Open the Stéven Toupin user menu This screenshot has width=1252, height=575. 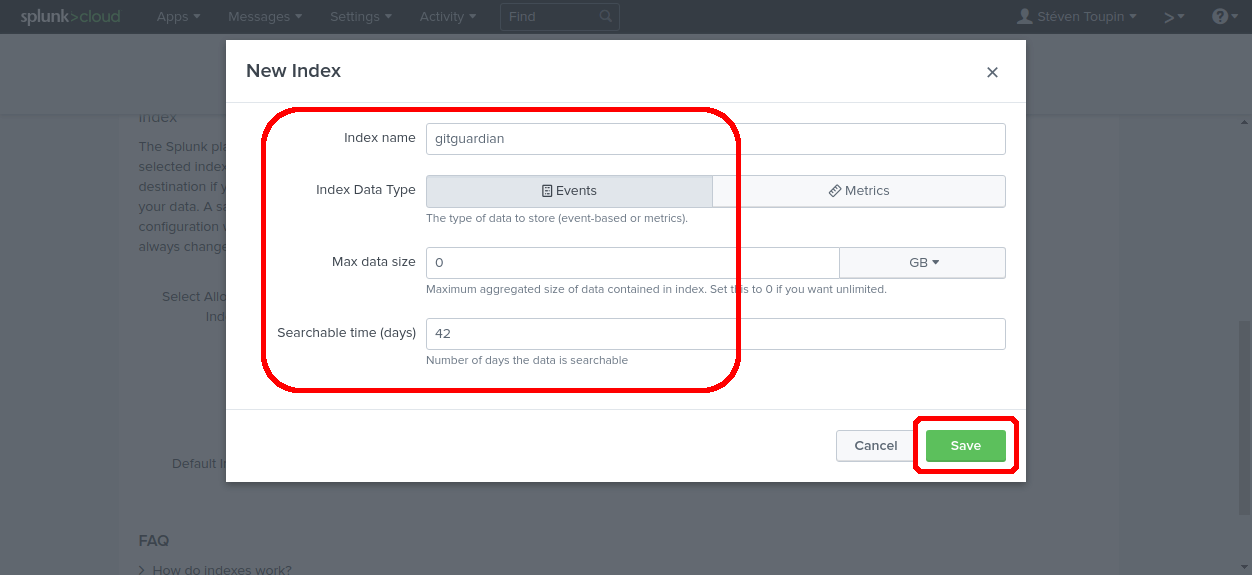coord(1076,17)
